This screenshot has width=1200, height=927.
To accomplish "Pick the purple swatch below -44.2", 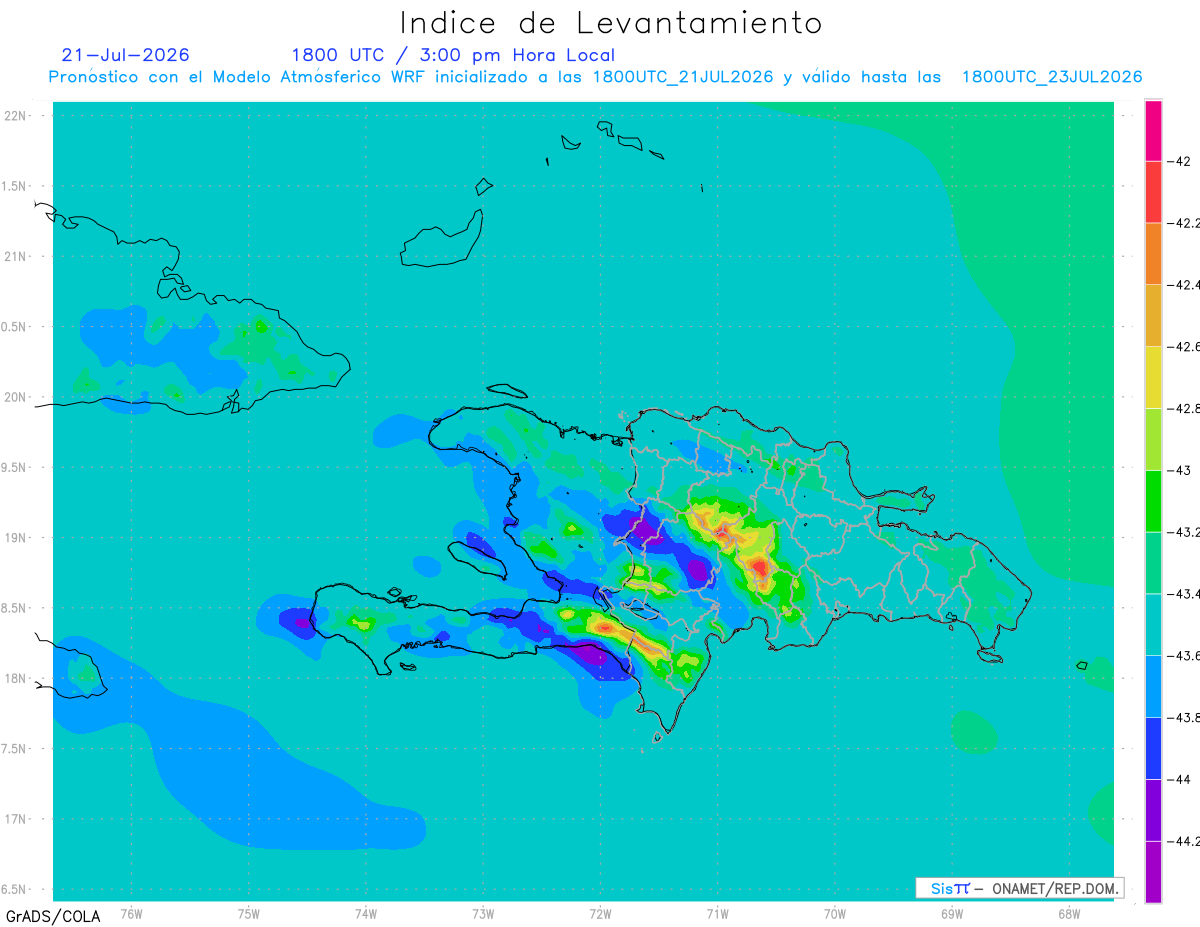I will tap(1153, 872).
